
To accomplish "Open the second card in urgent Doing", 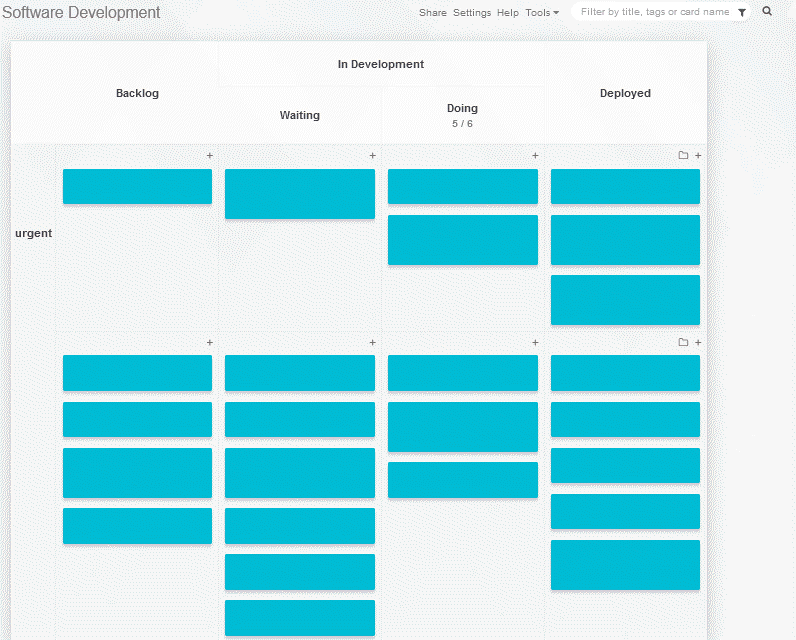I will (x=462, y=240).
